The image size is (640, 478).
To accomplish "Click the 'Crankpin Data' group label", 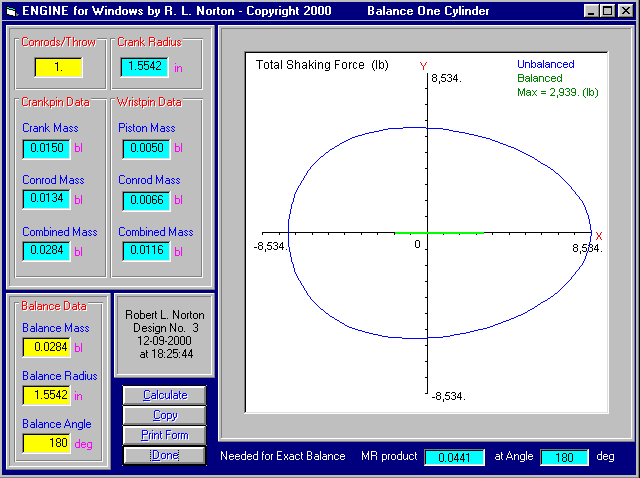I will 56,102.
